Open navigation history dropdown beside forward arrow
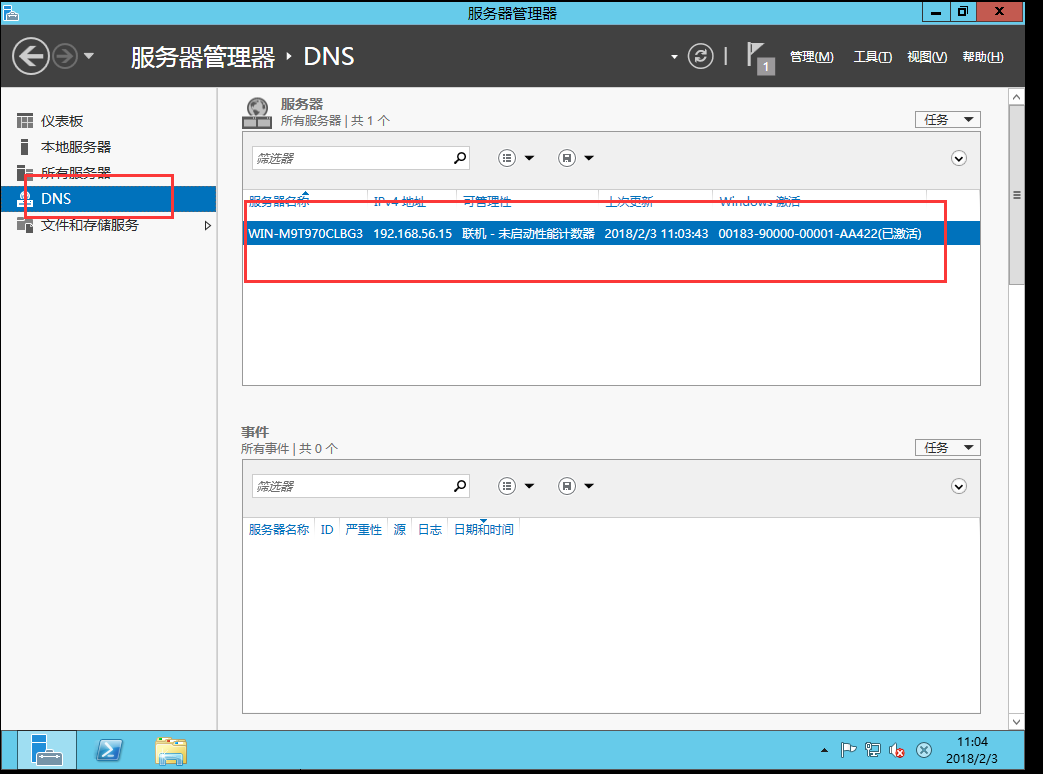 89,57
